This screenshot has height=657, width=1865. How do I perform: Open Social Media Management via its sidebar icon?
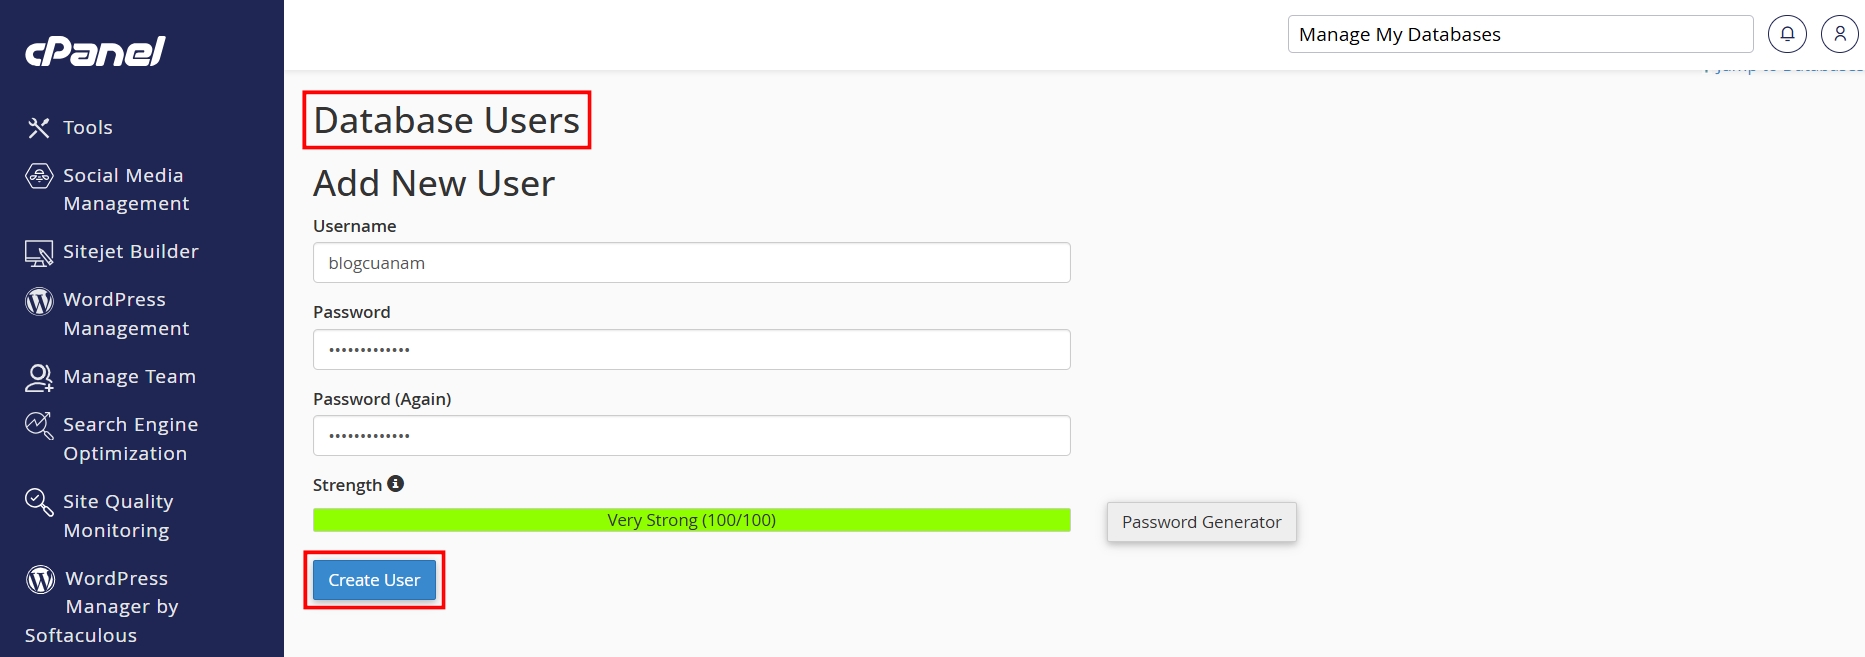pos(39,176)
